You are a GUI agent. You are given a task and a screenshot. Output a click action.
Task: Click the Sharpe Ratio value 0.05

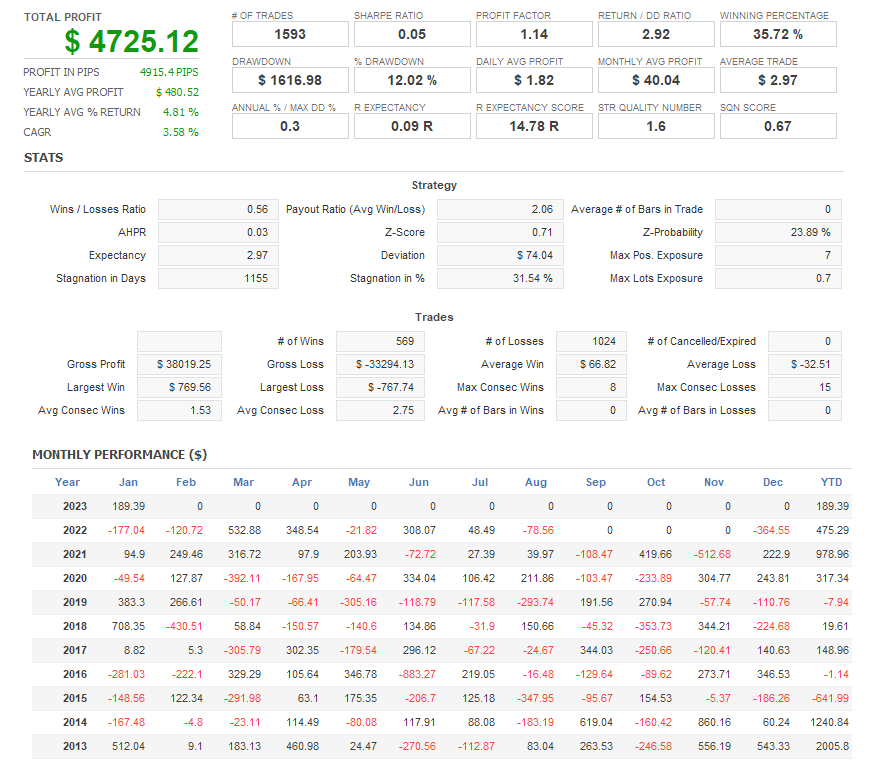412,34
